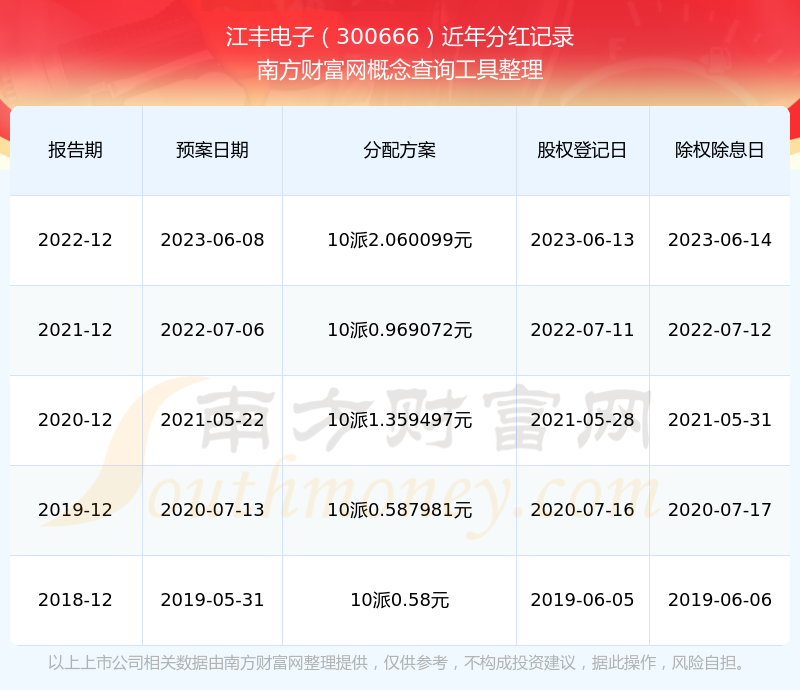Click the 股权登记日 column header

point(582,150)
